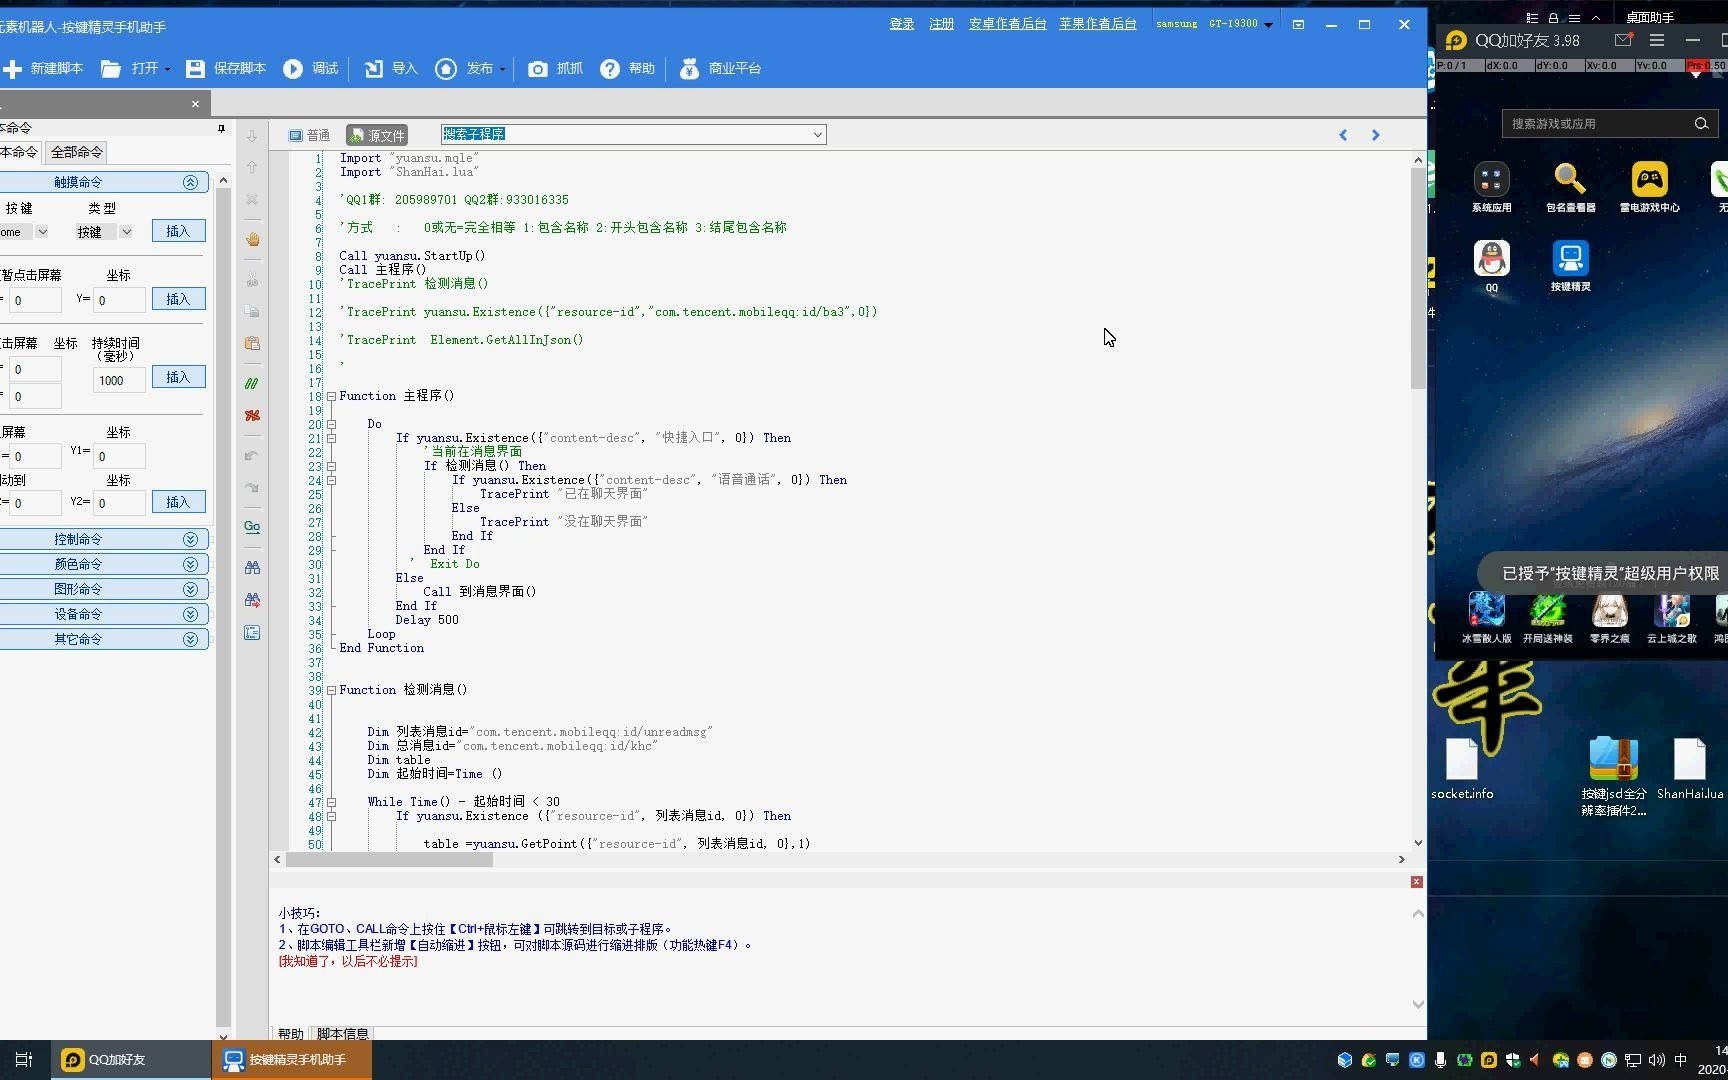Click the Go to line icon
Viewport: 1728px width, 1080px height.
(x=252, y=527)
